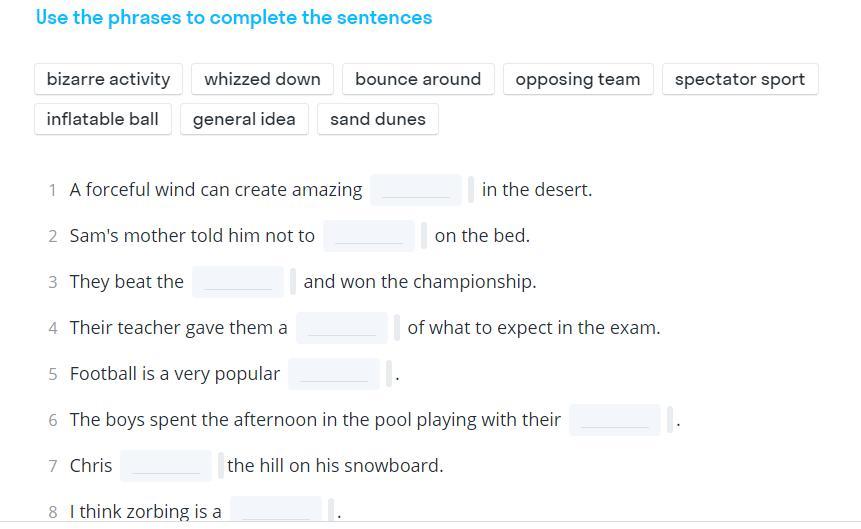Select the 'spectator sport' phrase chip
Viewport: 861px width, 529px height.
[x=740, y=79]
